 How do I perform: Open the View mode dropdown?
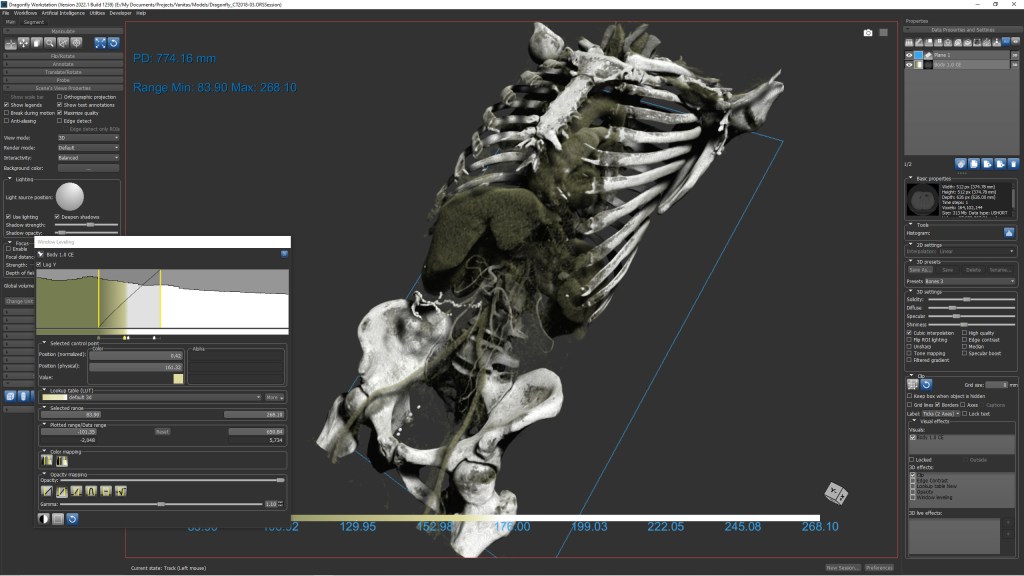pos(88,137)
